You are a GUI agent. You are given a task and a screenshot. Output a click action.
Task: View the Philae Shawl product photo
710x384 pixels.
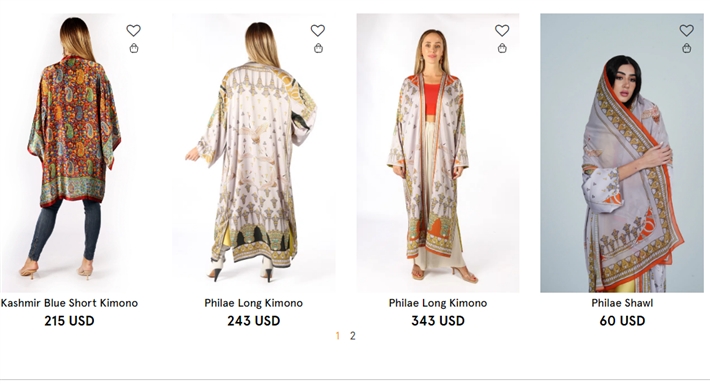(x=622, y=153)
